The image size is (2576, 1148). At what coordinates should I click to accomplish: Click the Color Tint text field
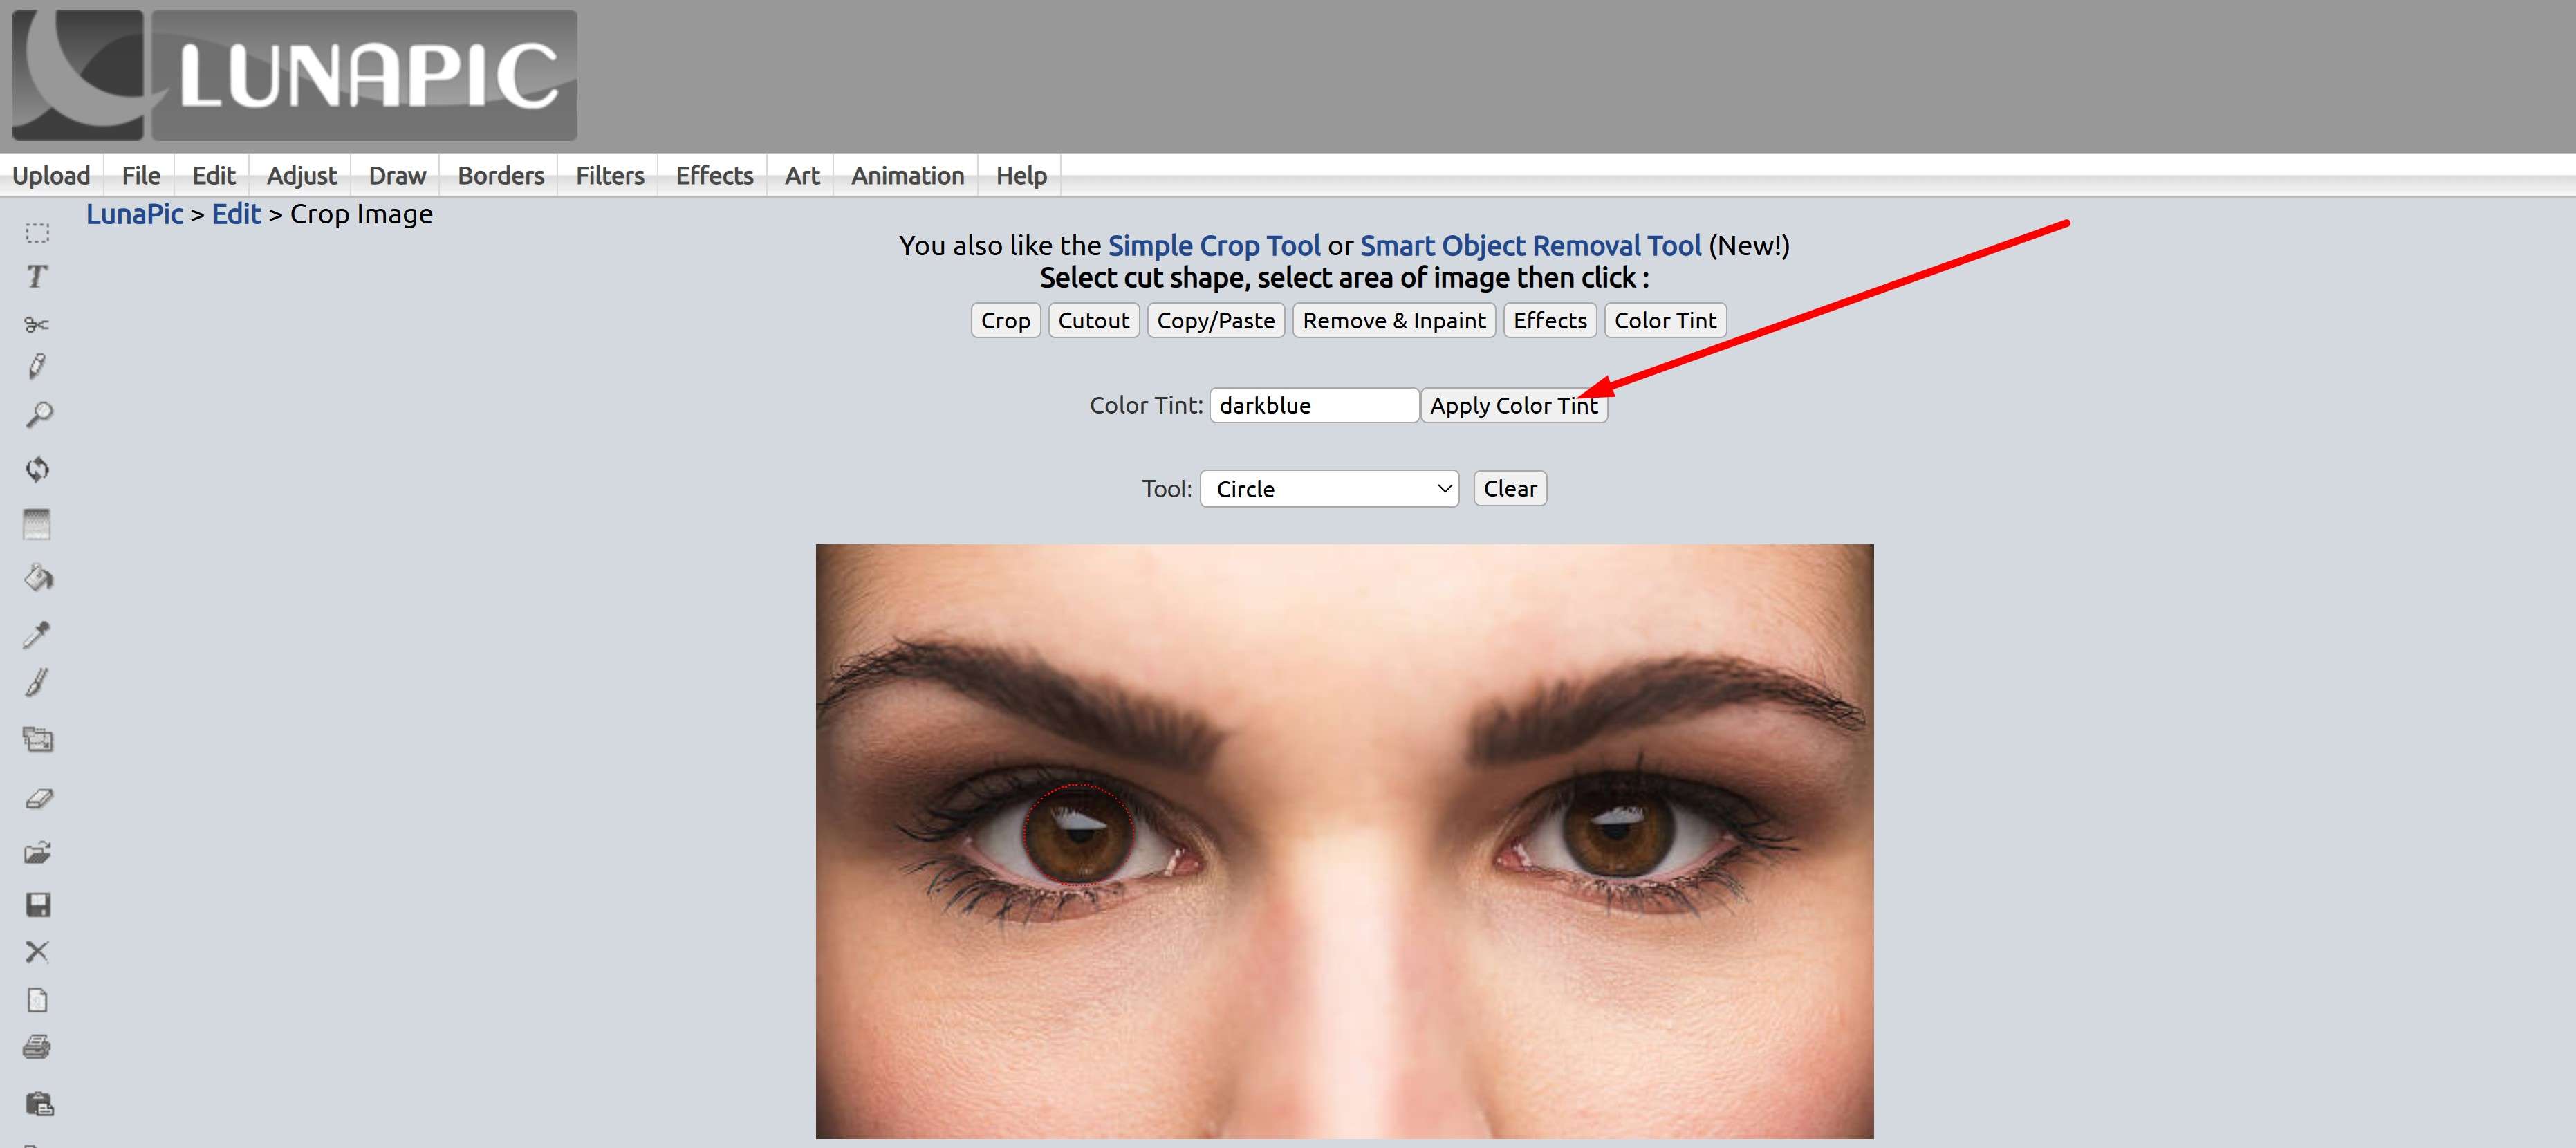click(x=1313, y=405)
